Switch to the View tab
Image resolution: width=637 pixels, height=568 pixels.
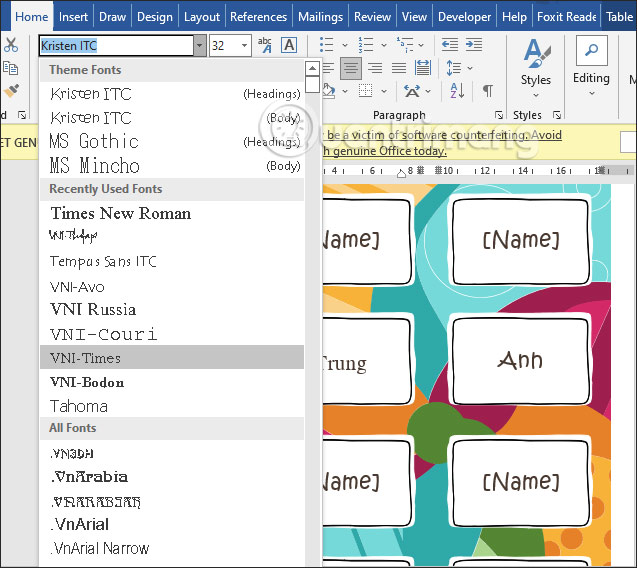coord(414,17)
